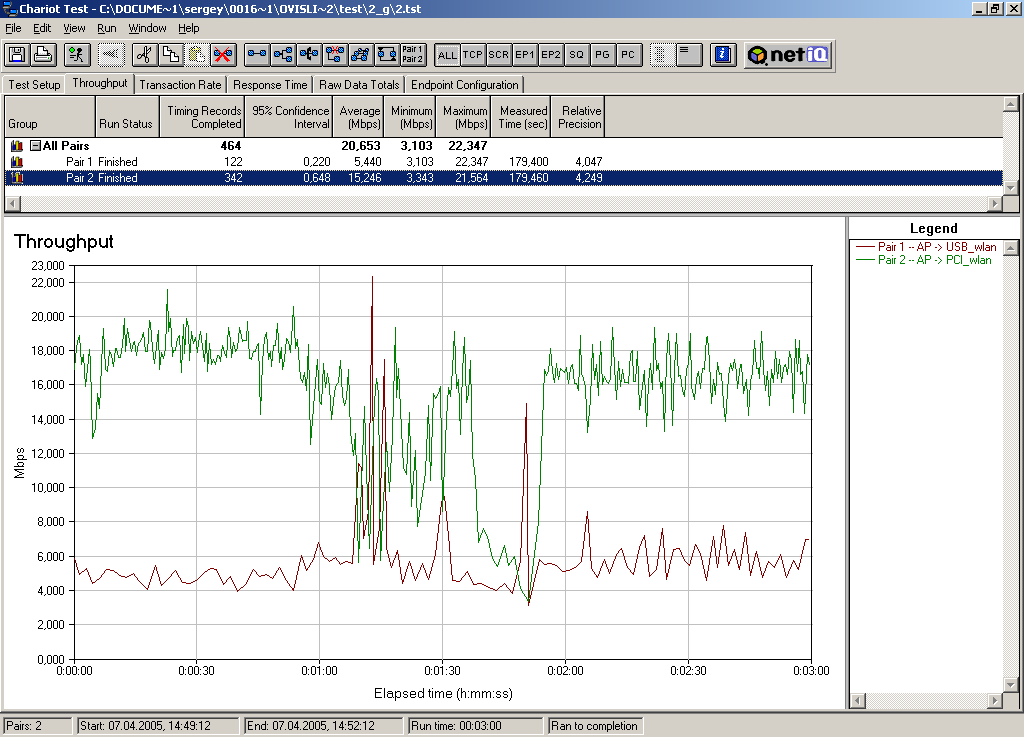This screenshot has height=737, width=1024.
Task: Click Pair 1 USB_wlan legend entry
Action: pos(935,247)
